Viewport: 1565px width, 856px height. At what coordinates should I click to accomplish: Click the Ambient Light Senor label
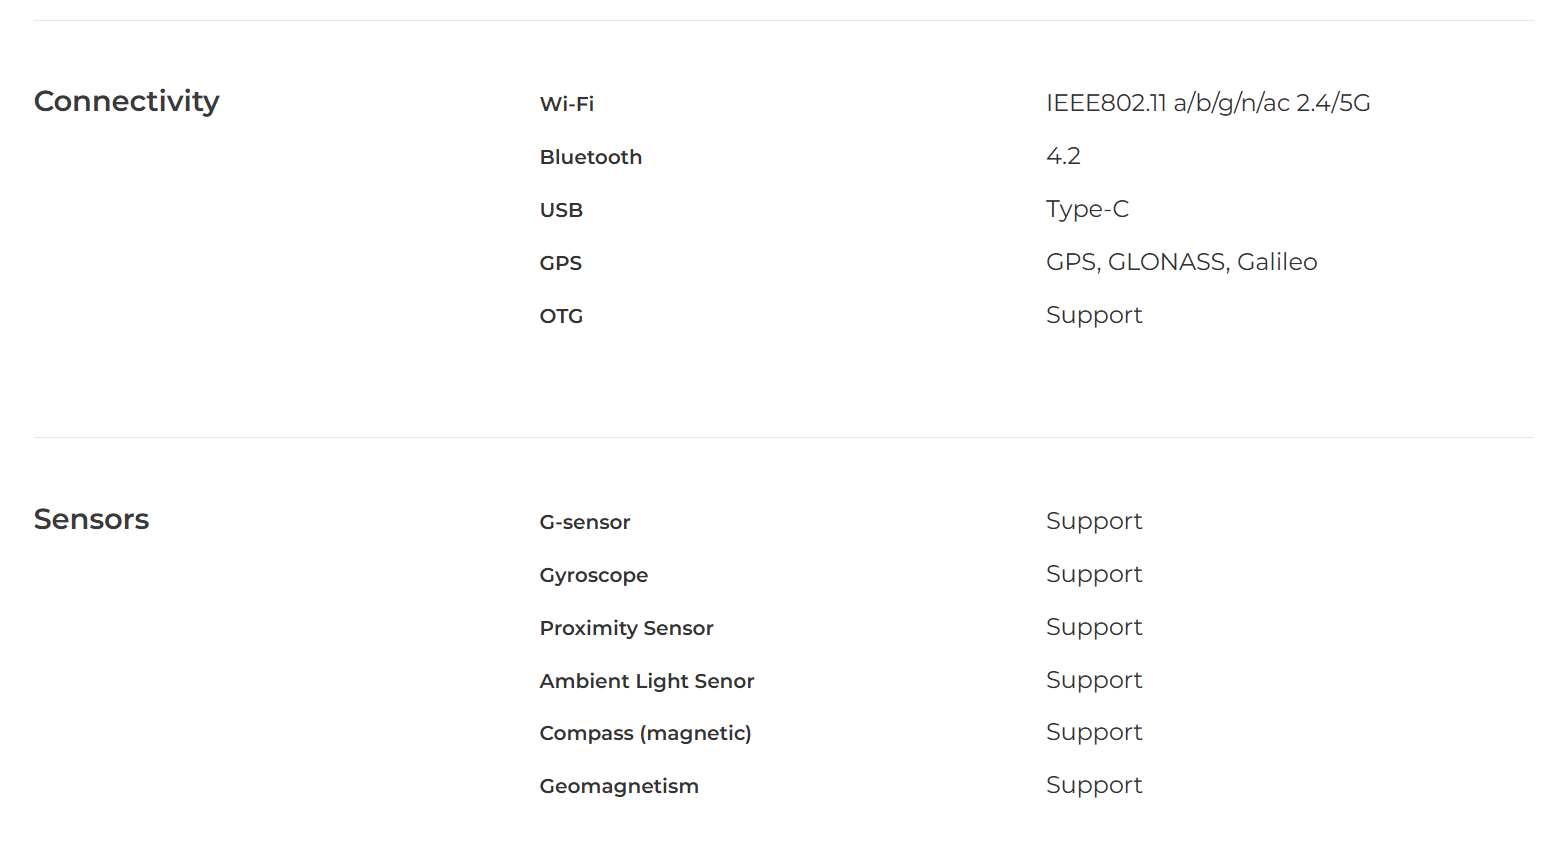647,681
